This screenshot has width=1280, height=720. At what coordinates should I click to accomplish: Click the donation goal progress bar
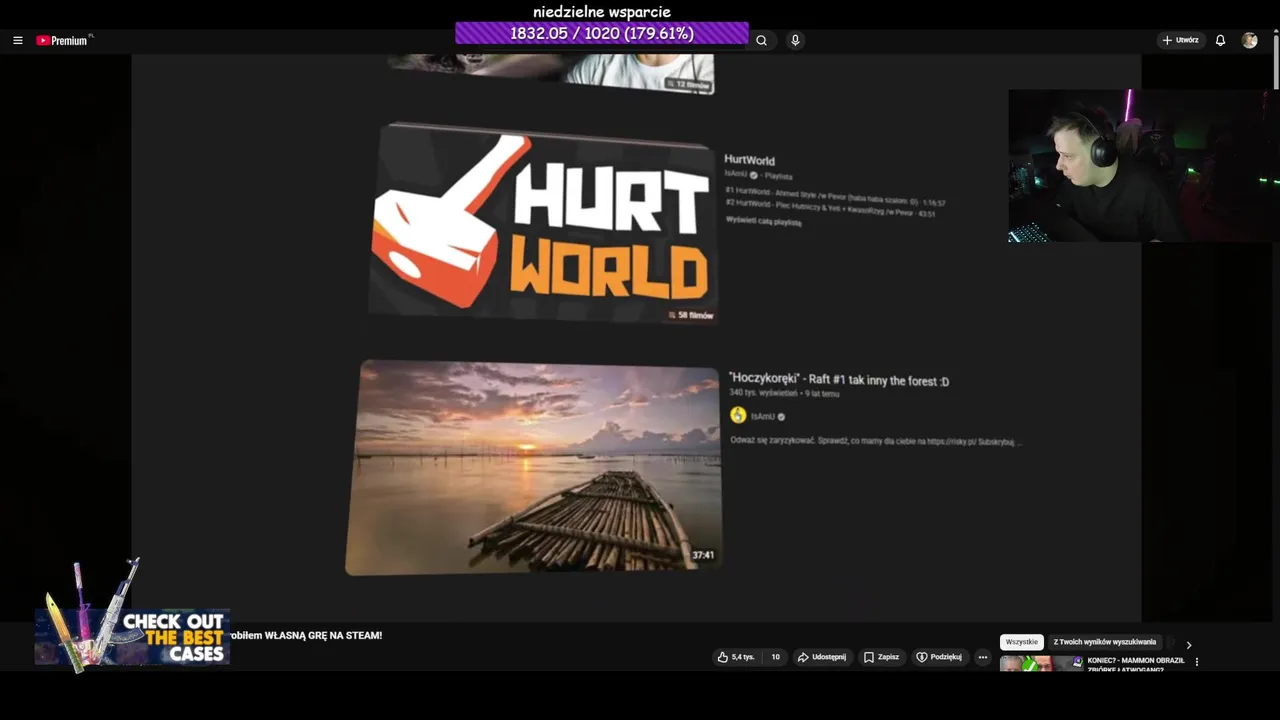point(602,33)
